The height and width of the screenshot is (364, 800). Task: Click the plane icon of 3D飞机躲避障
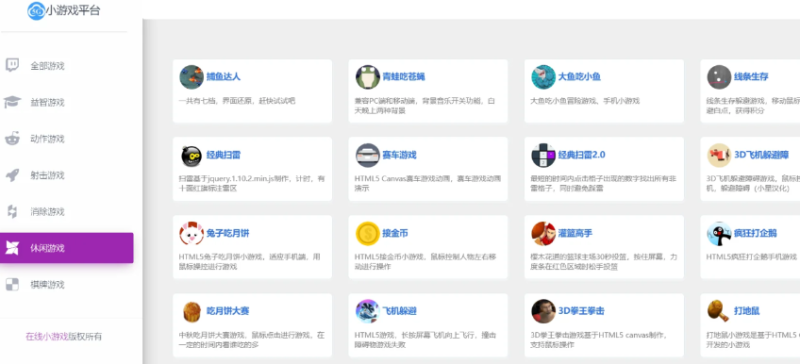(x=719, y=155)
